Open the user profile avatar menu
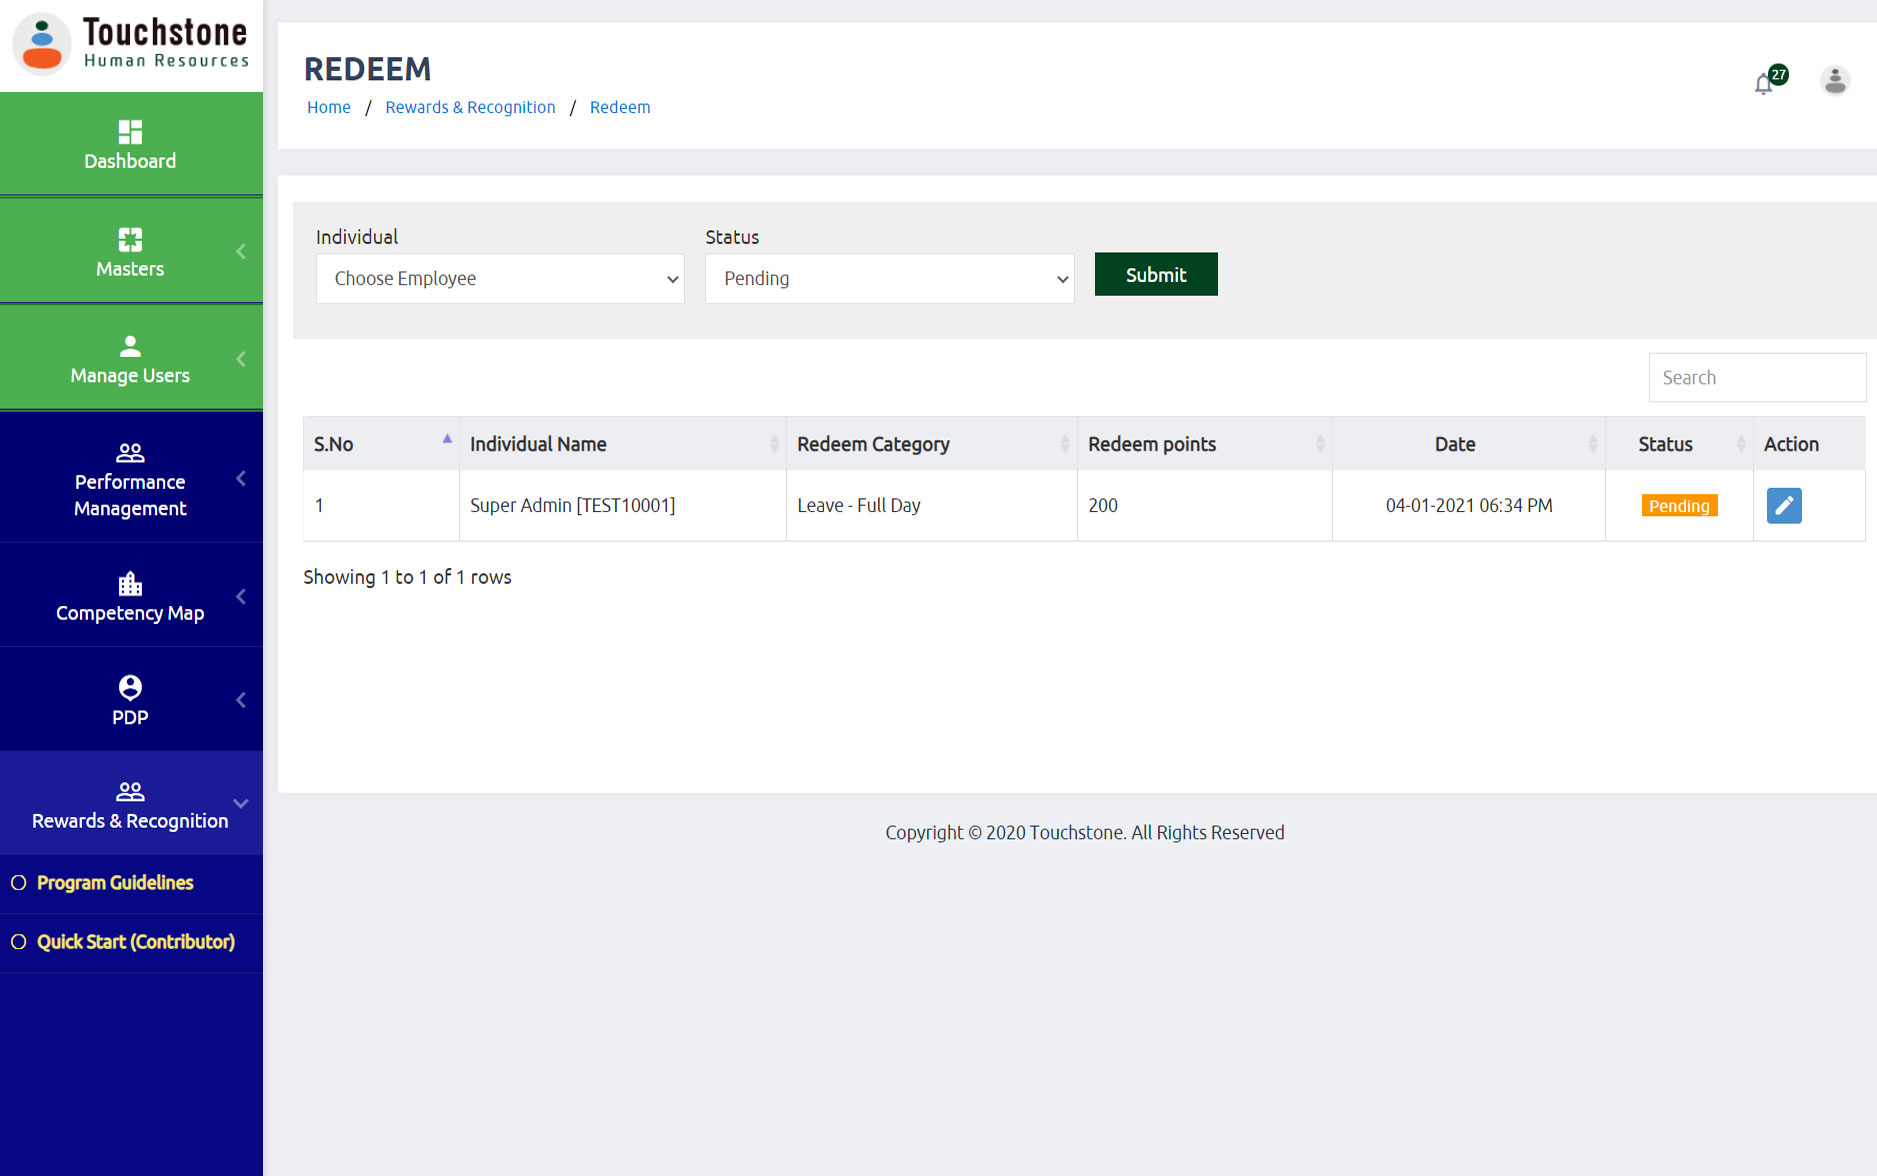1877x1176 pixels. click(x=1834, y=81)
